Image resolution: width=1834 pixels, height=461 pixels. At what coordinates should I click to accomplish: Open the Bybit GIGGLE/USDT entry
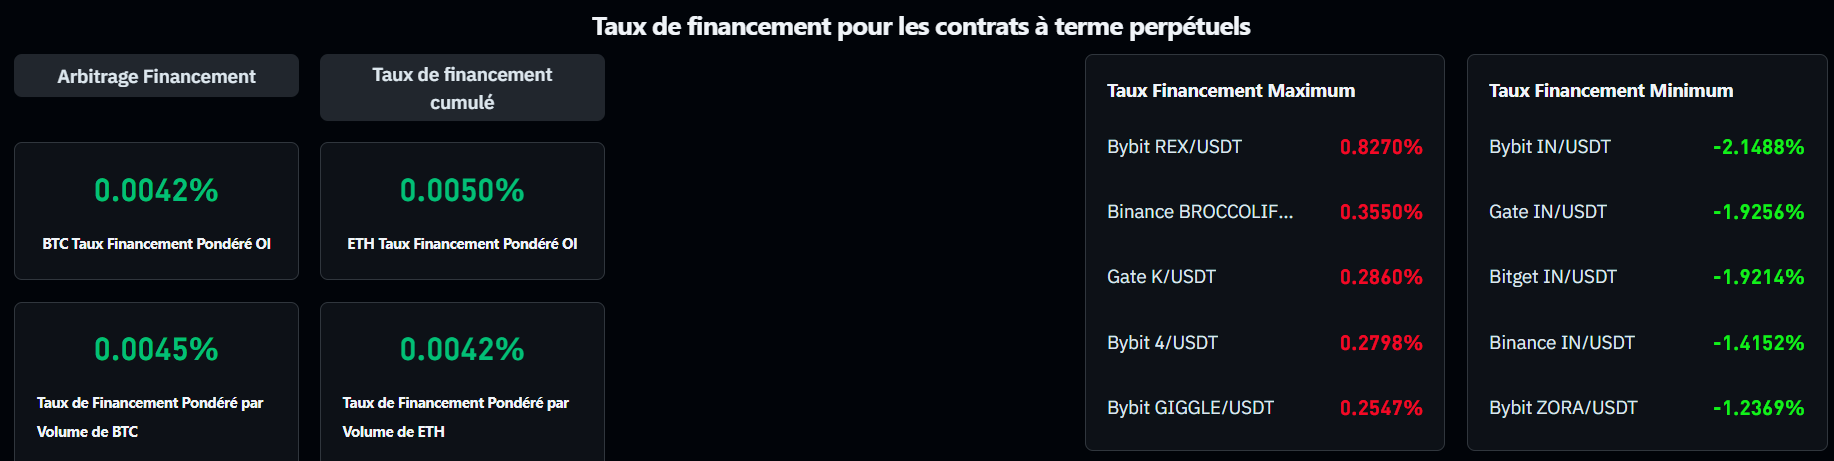coord(1190,408)
